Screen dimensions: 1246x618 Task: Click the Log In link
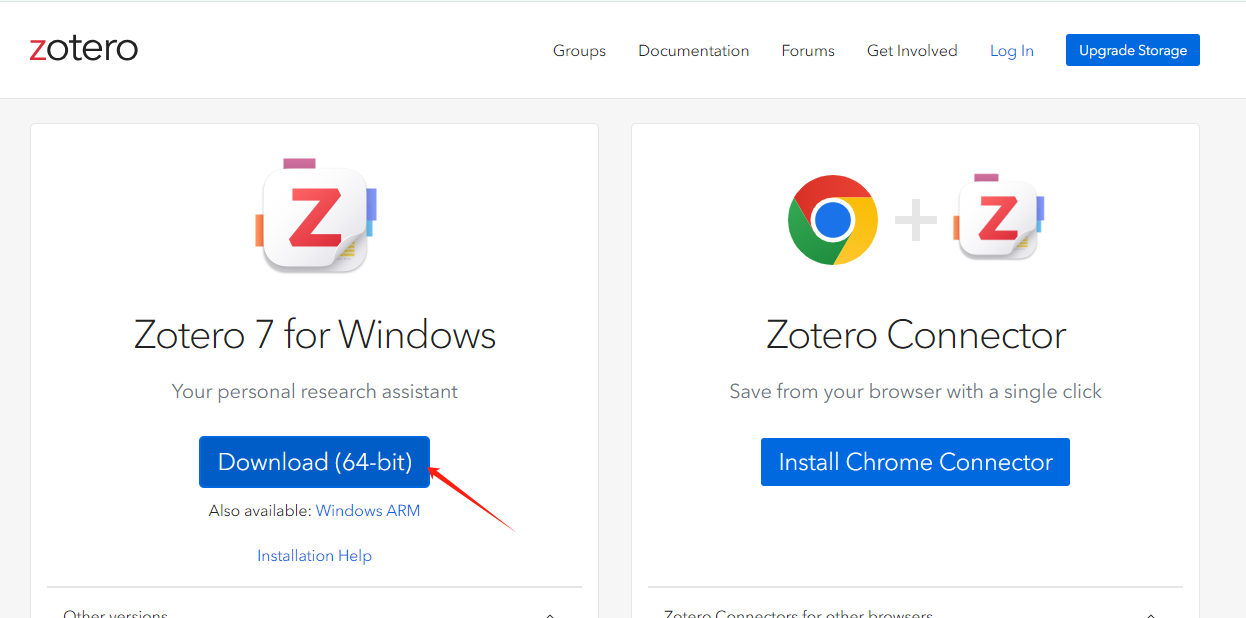[x=1012, y=50]
